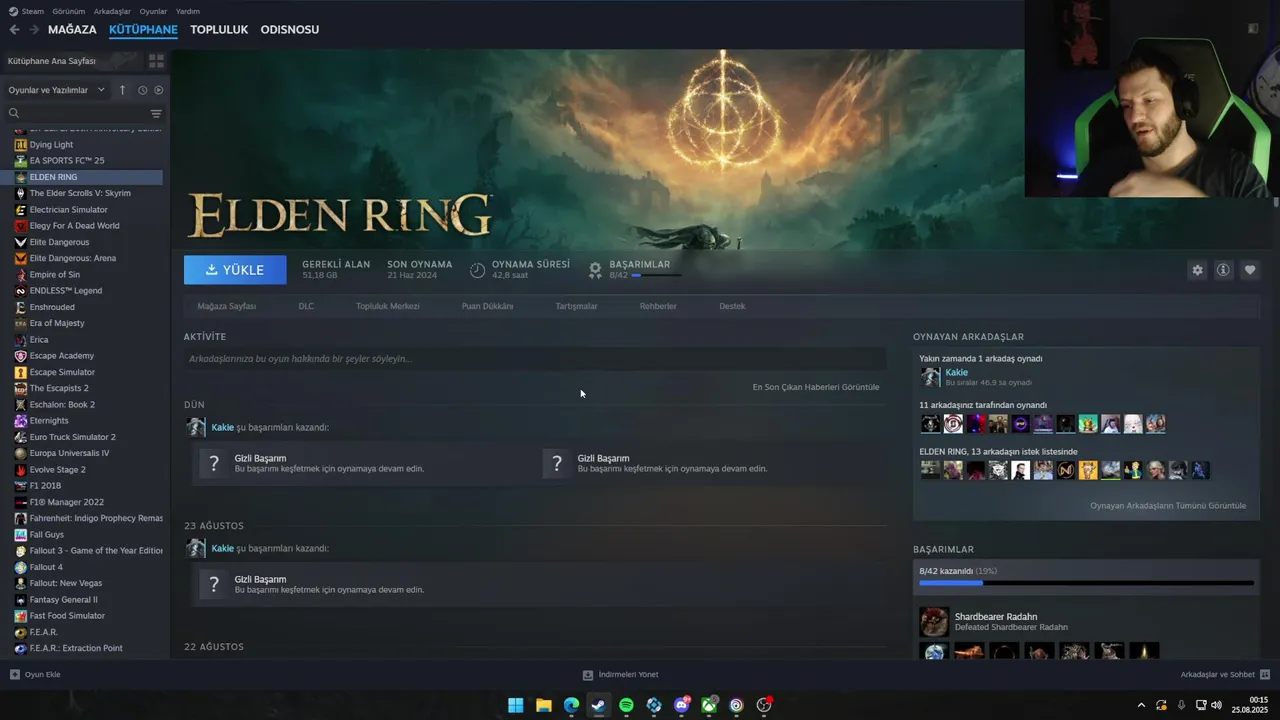This screenshot has height=720, width=1280.
Task: Open Xbox app from taskbar
Action: pyautogui.click(x=709, y=705)
